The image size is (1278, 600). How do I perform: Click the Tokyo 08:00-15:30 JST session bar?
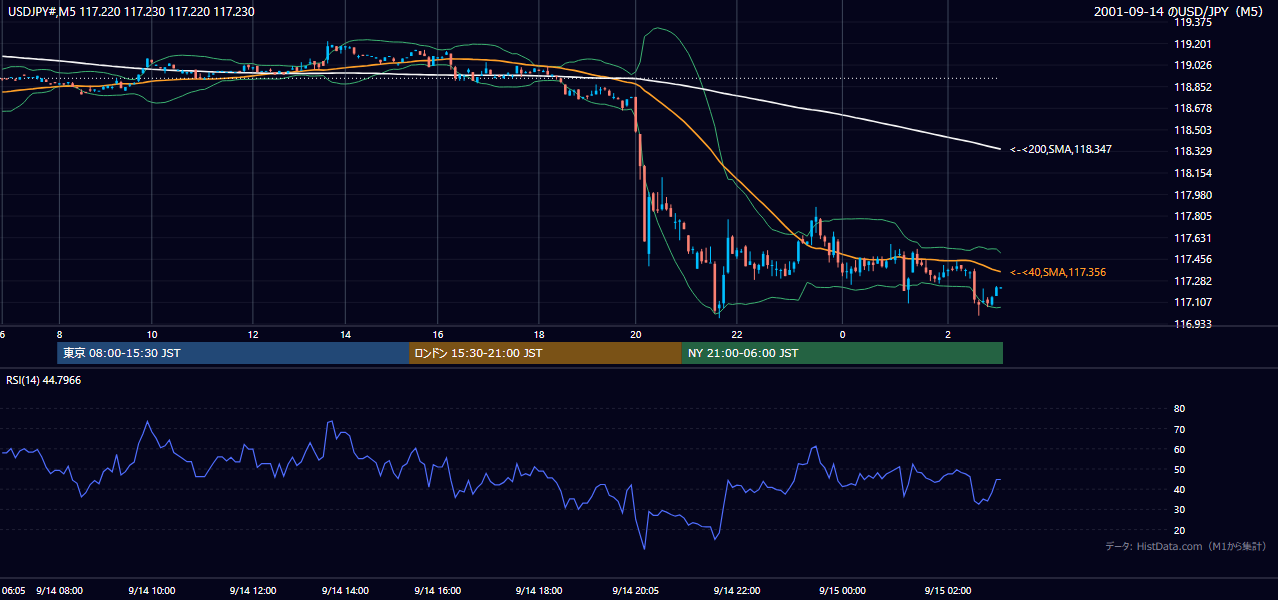[233, 353]
